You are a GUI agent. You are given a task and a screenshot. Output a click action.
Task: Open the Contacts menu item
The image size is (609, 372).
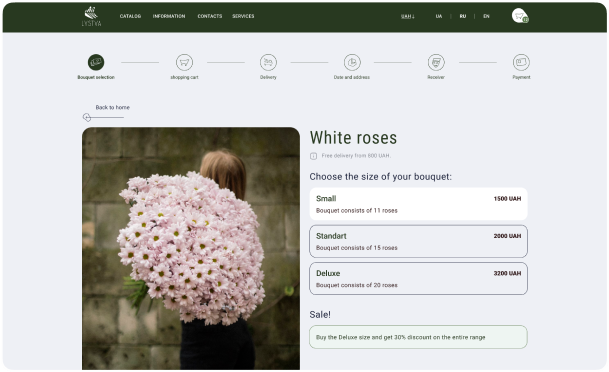210,16
